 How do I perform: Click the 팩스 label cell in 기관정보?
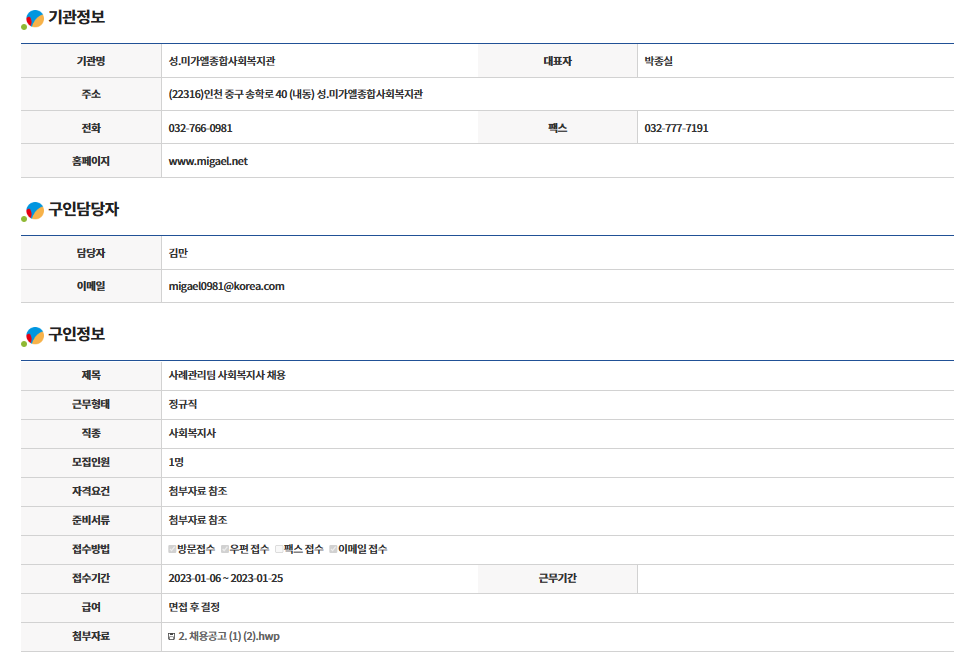tap(557, 128)
